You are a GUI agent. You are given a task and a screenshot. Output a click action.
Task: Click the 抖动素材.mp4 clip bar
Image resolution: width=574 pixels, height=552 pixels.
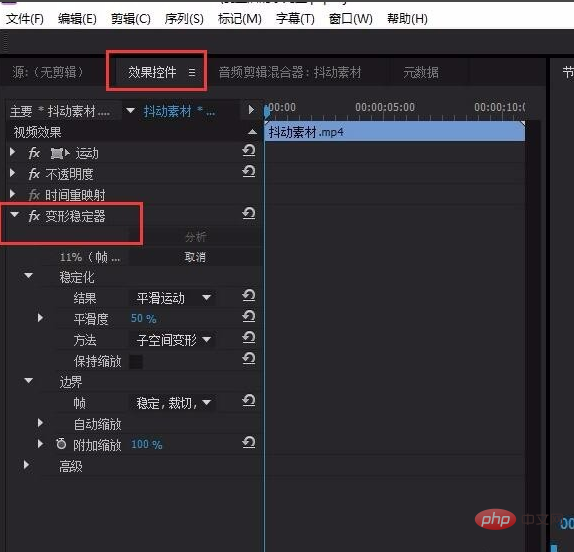[395, 132]
